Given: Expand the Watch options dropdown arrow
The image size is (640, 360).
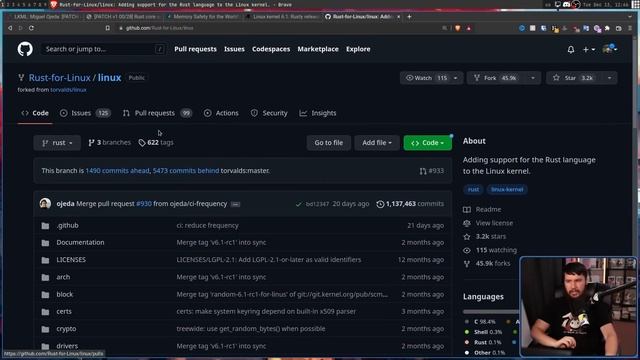Looking at the screenshot, I should pyautogui.click(x=456, y=78).
